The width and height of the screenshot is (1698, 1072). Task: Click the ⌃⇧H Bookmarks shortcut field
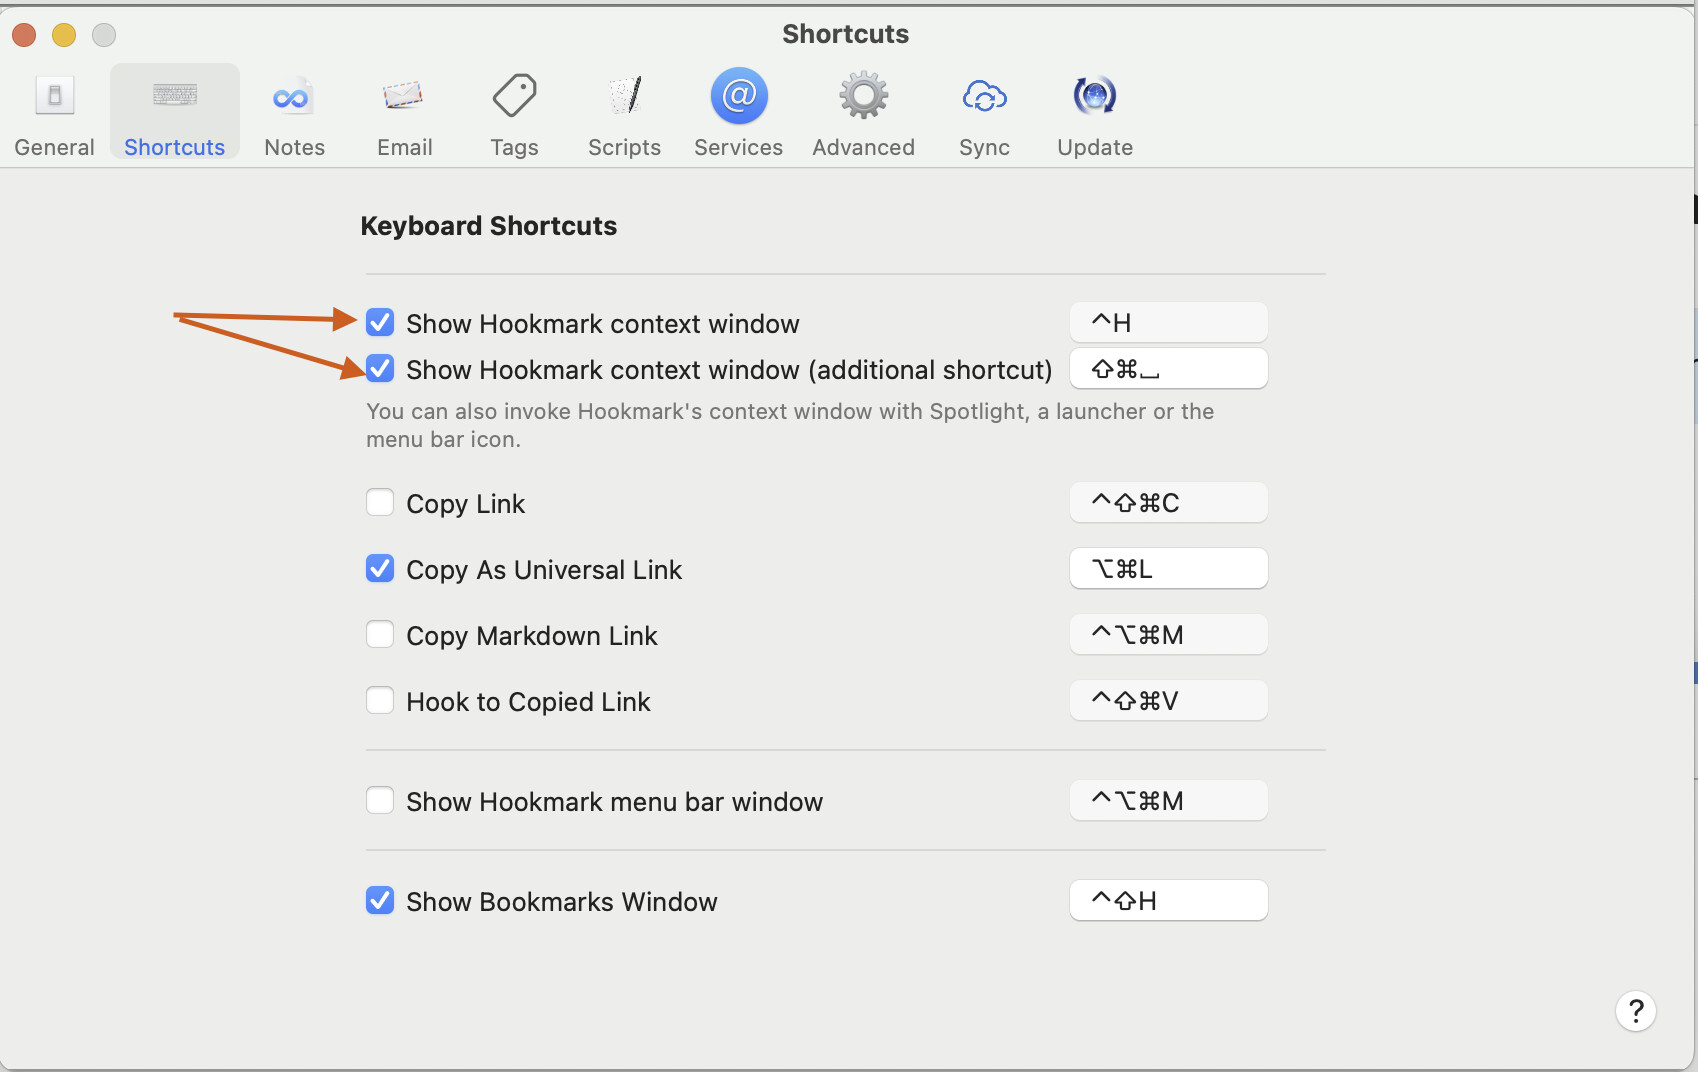(1168, 901)
